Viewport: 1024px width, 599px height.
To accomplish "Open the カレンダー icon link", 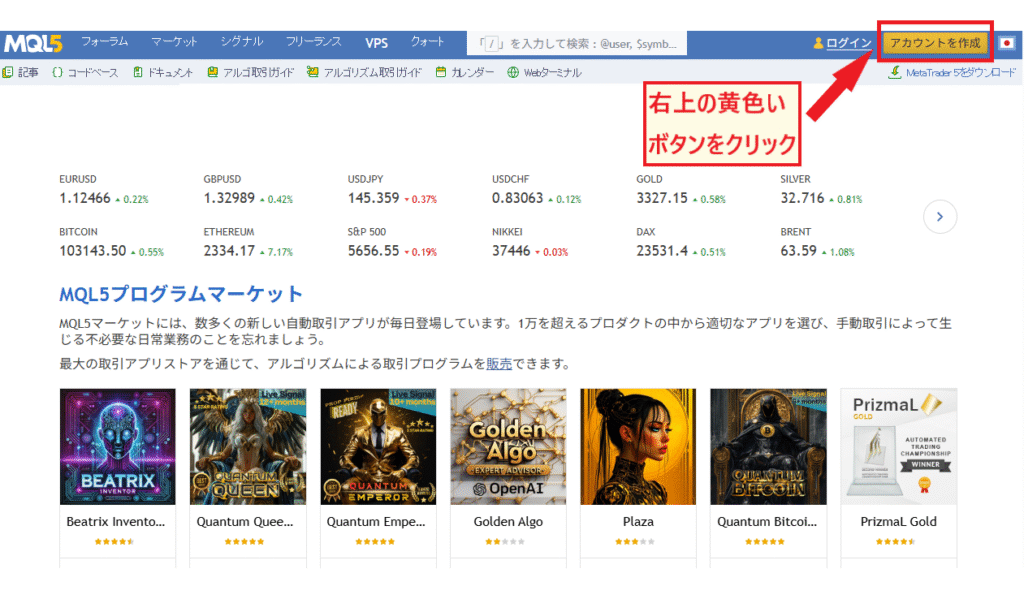I will (465, 73).
